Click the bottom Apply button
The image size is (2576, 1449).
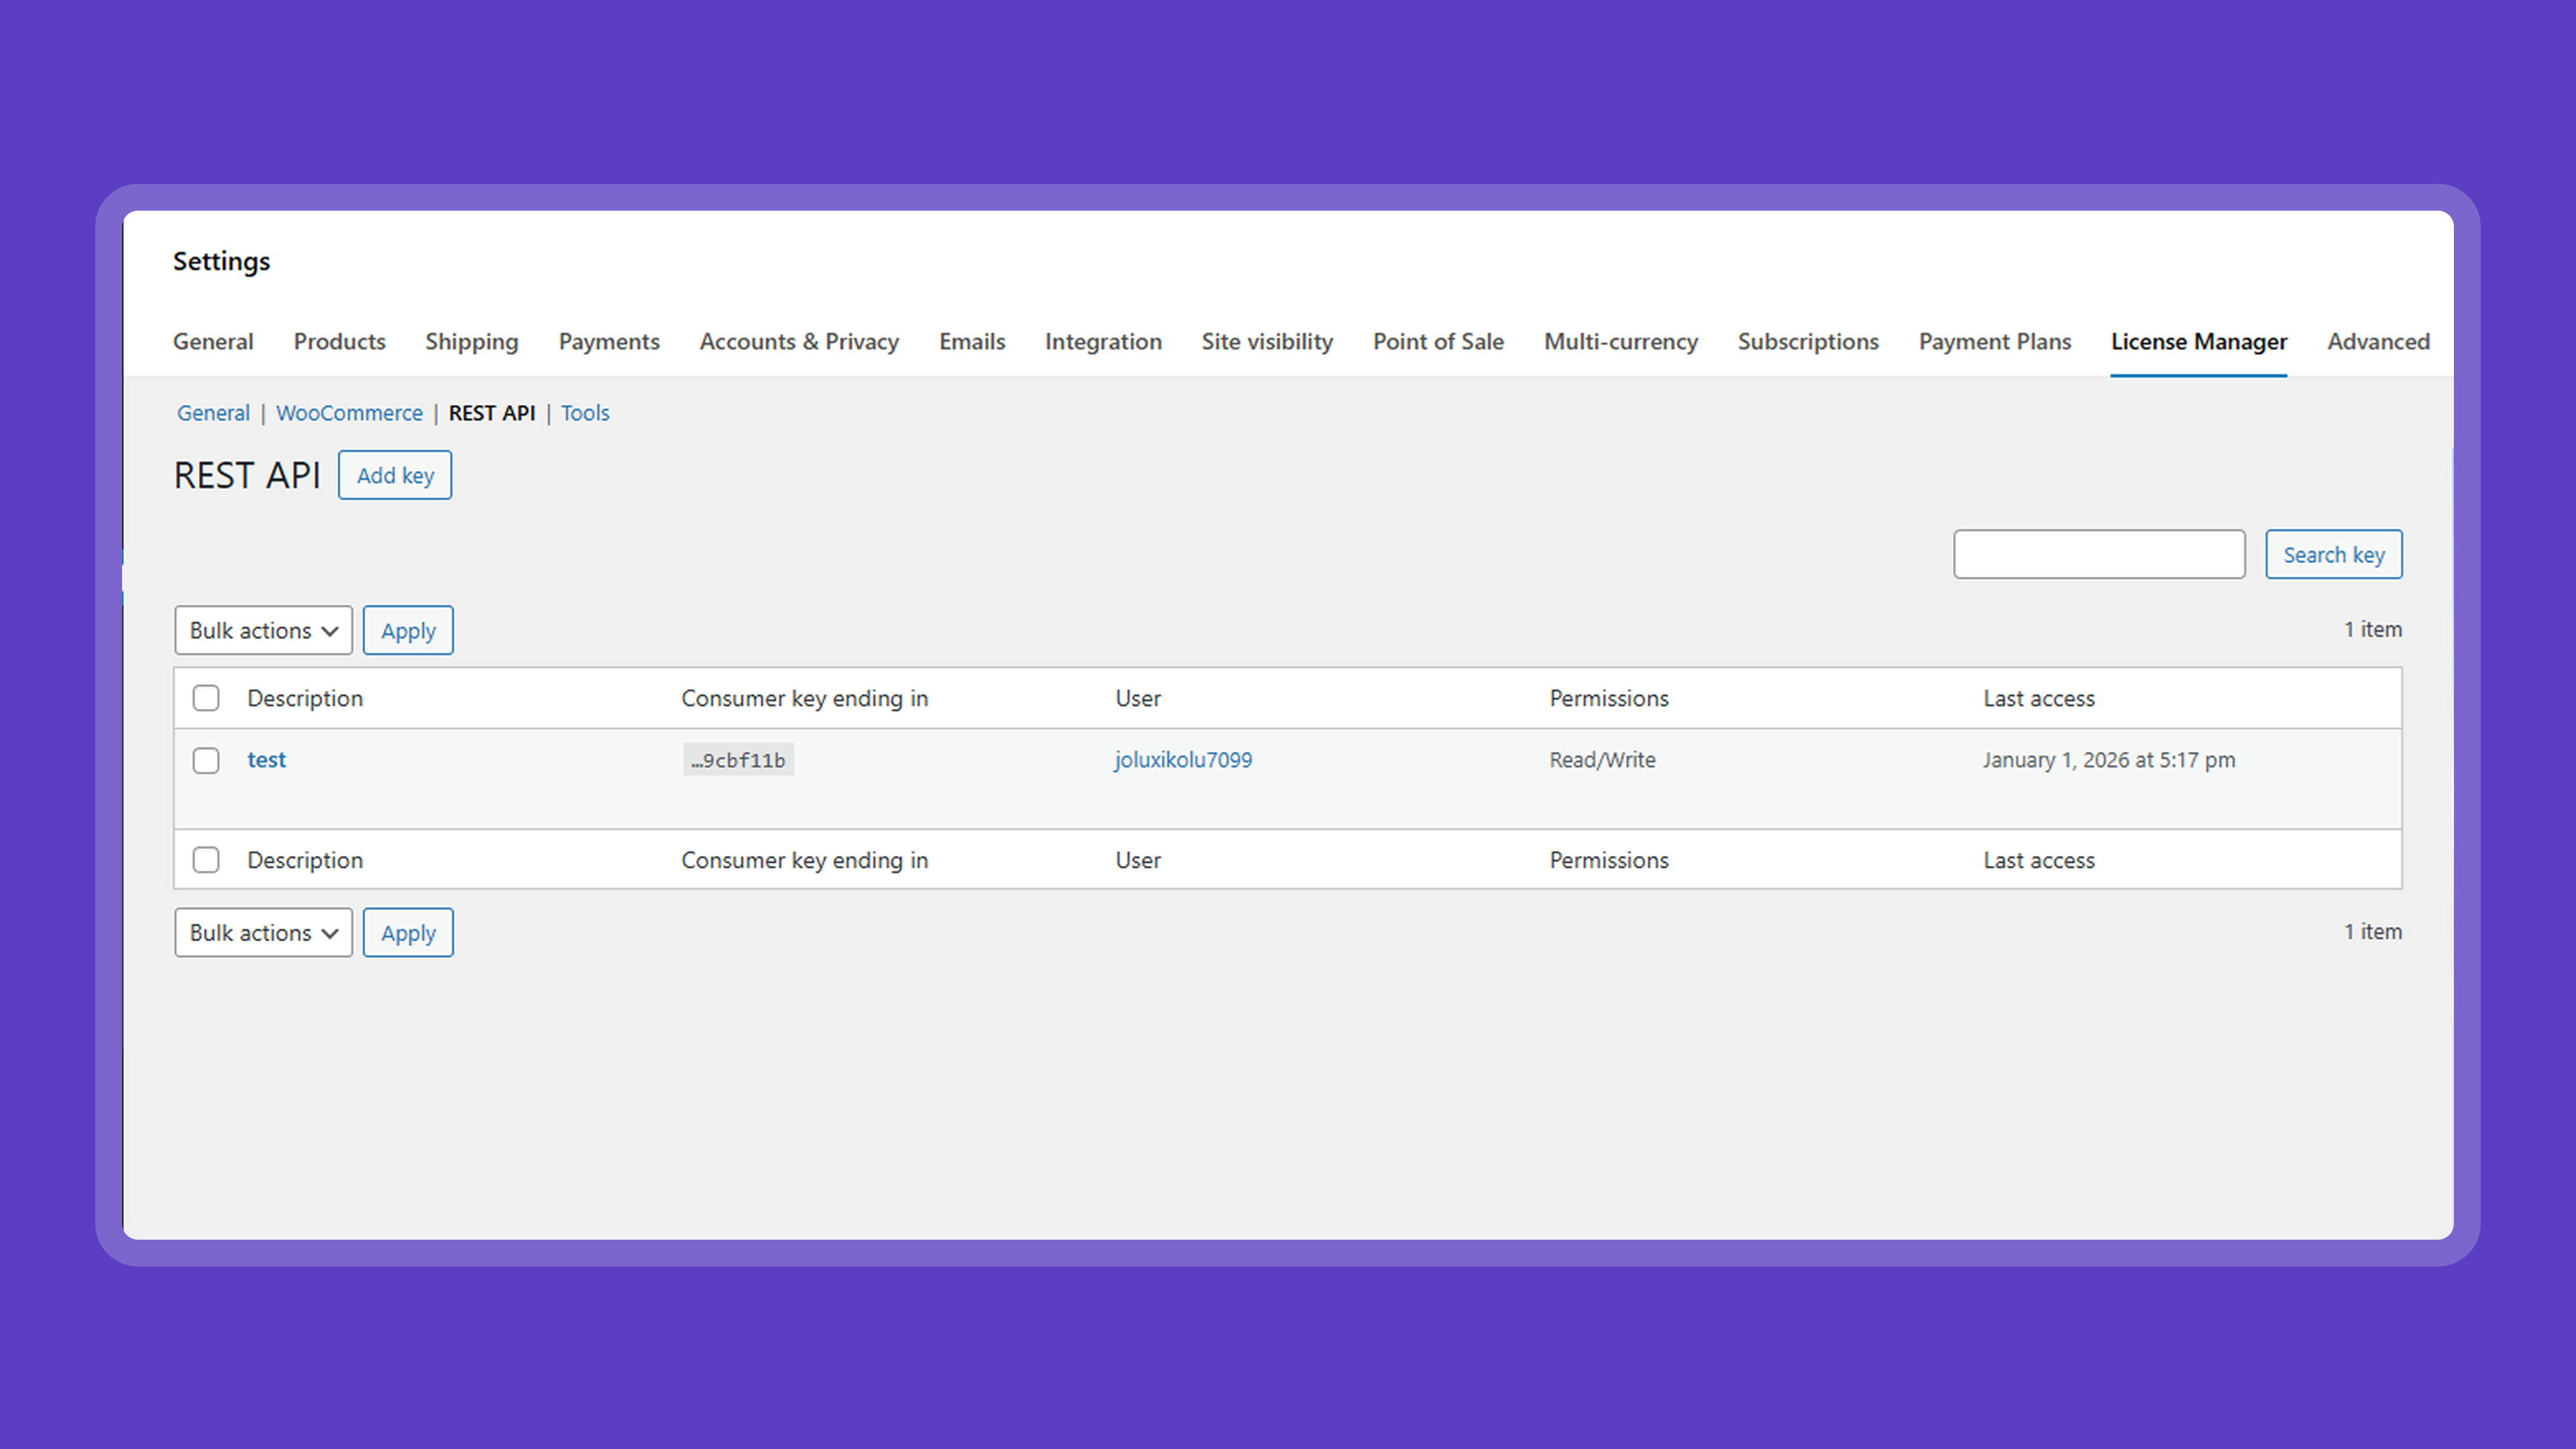408,933
